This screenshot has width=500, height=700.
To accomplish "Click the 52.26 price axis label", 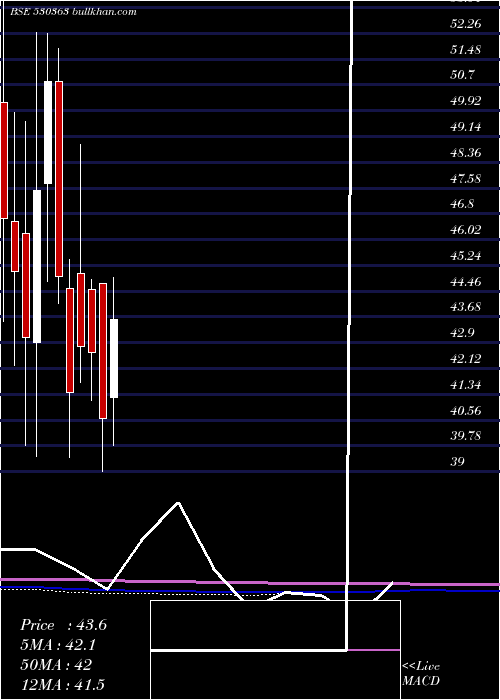I will tap(466, 24).
